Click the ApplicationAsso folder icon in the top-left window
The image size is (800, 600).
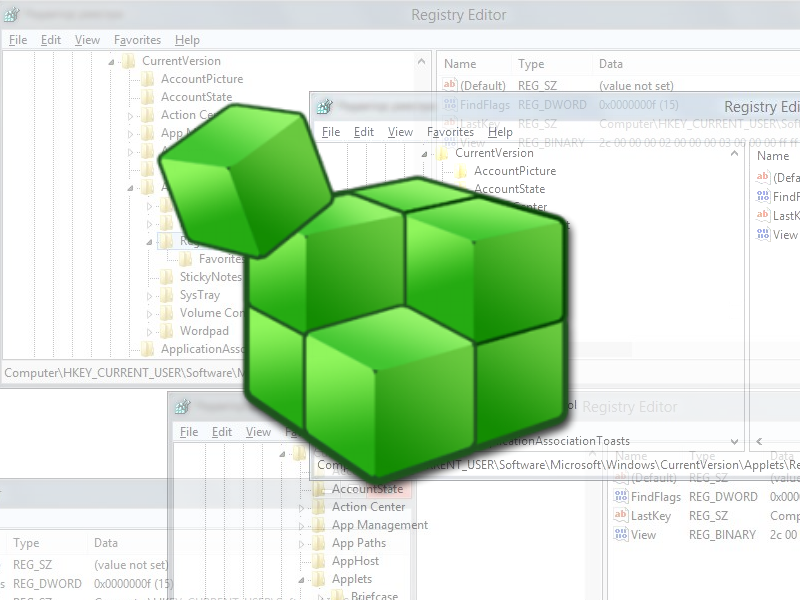[x=147, y=349]
